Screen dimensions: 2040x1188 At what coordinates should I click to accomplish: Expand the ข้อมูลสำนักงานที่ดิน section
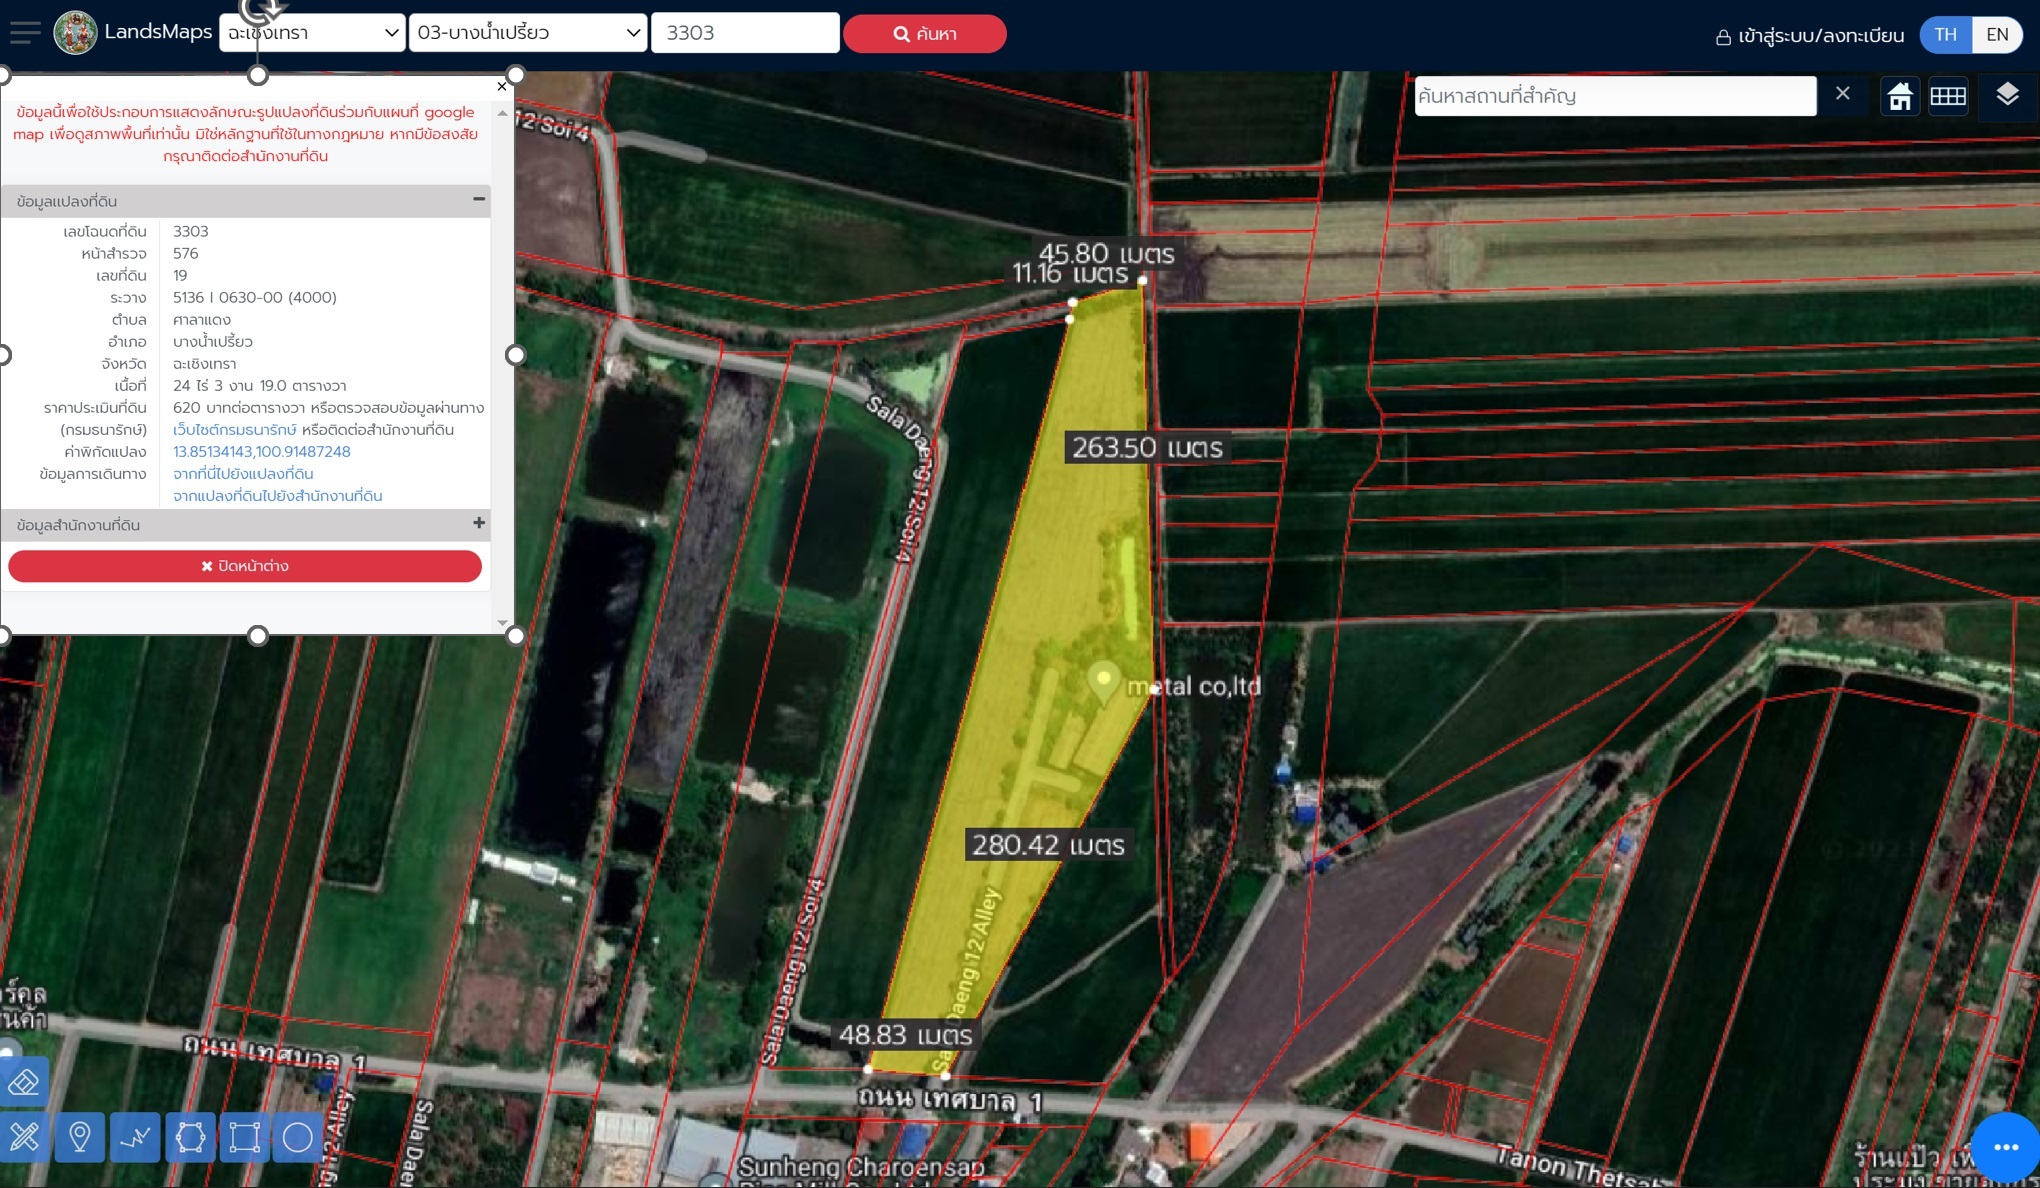click(x=479, y=523)
